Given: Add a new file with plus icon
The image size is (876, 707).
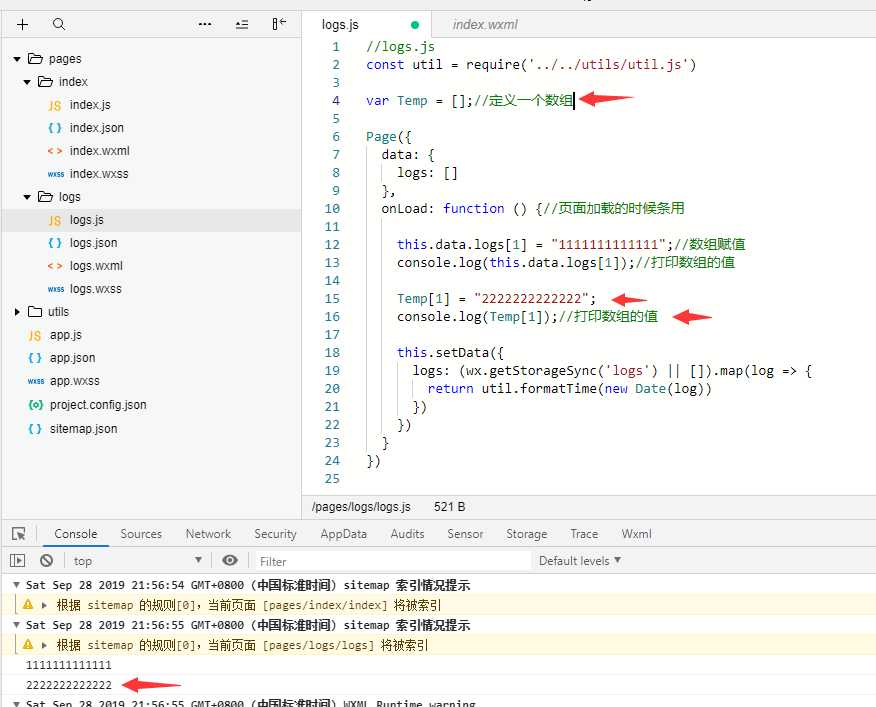Looking at the screenshot, I should (22, 25).
